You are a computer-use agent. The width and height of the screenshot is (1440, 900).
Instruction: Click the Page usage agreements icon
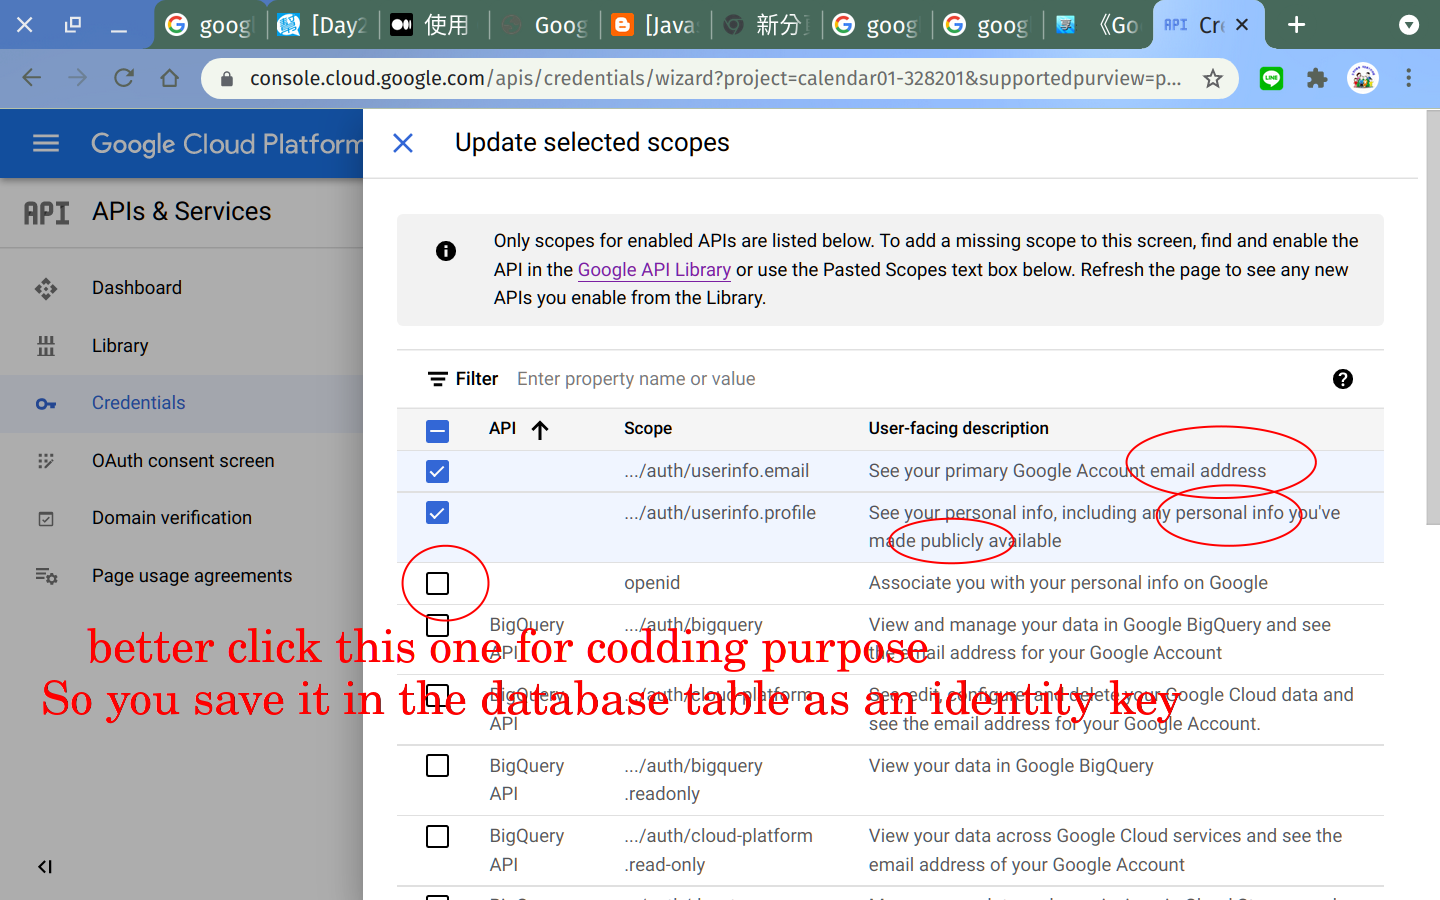pos(46,576)
